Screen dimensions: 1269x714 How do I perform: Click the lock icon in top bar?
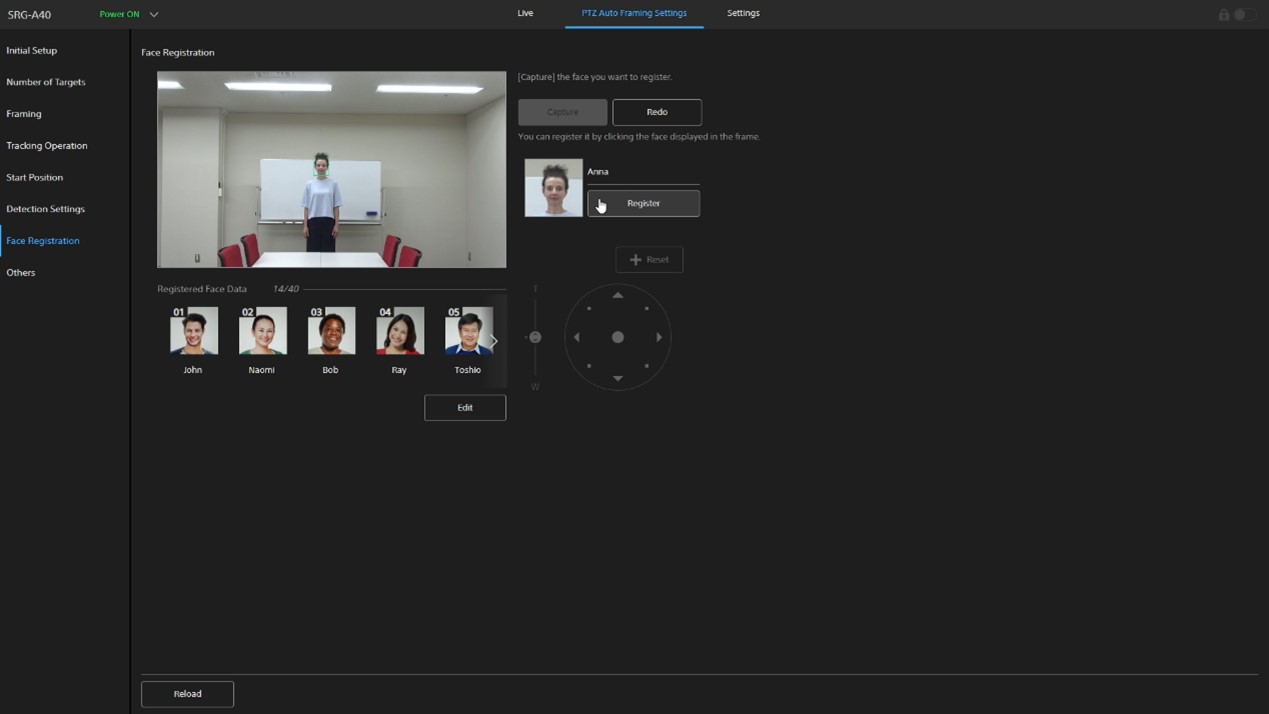click(1223, 14)
